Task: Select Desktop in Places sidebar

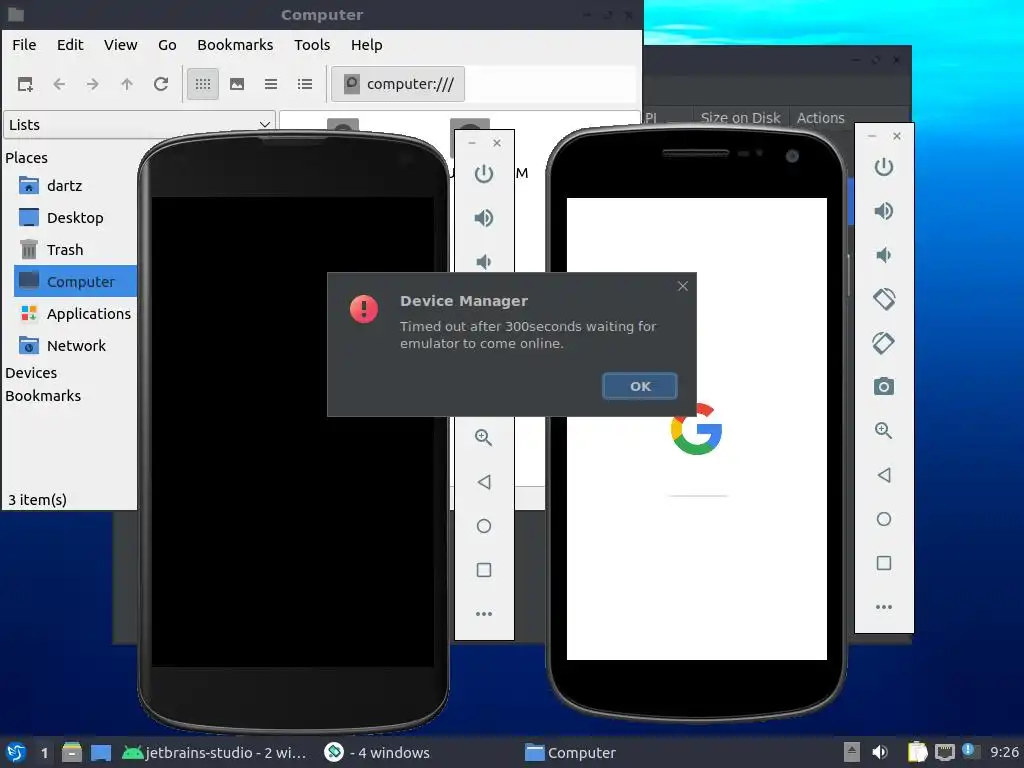Action: (x=74, y=218)
